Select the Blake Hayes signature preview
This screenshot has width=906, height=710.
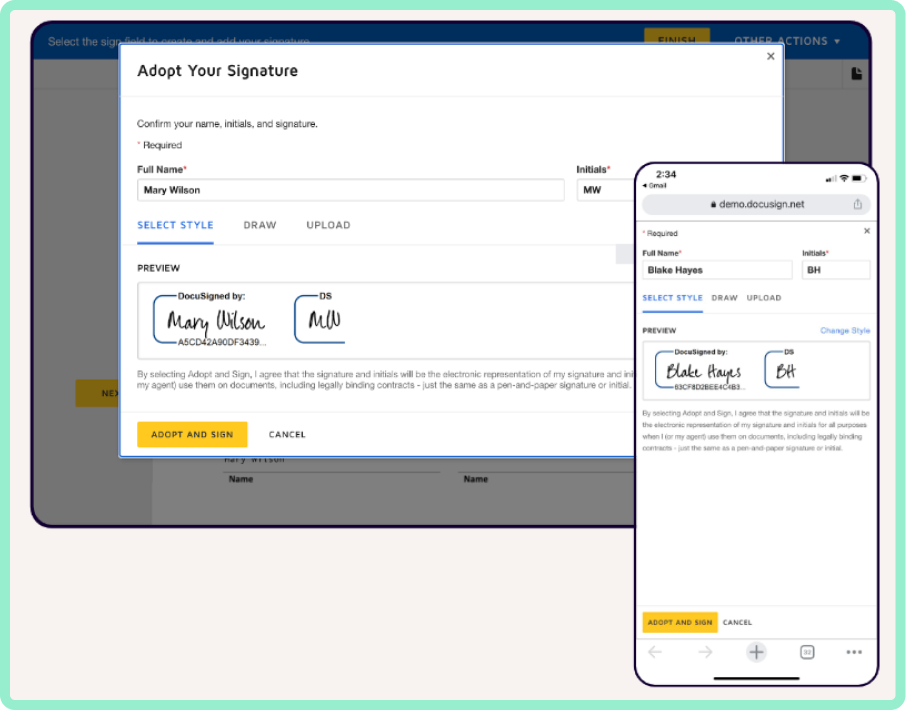(x=700, y=370)
